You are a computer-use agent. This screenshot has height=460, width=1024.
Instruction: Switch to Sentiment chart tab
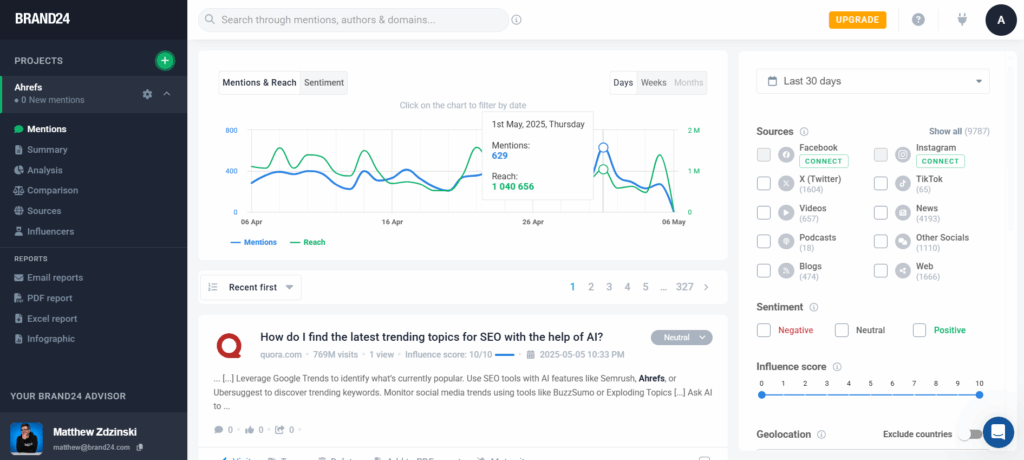(x=324, y=83)
